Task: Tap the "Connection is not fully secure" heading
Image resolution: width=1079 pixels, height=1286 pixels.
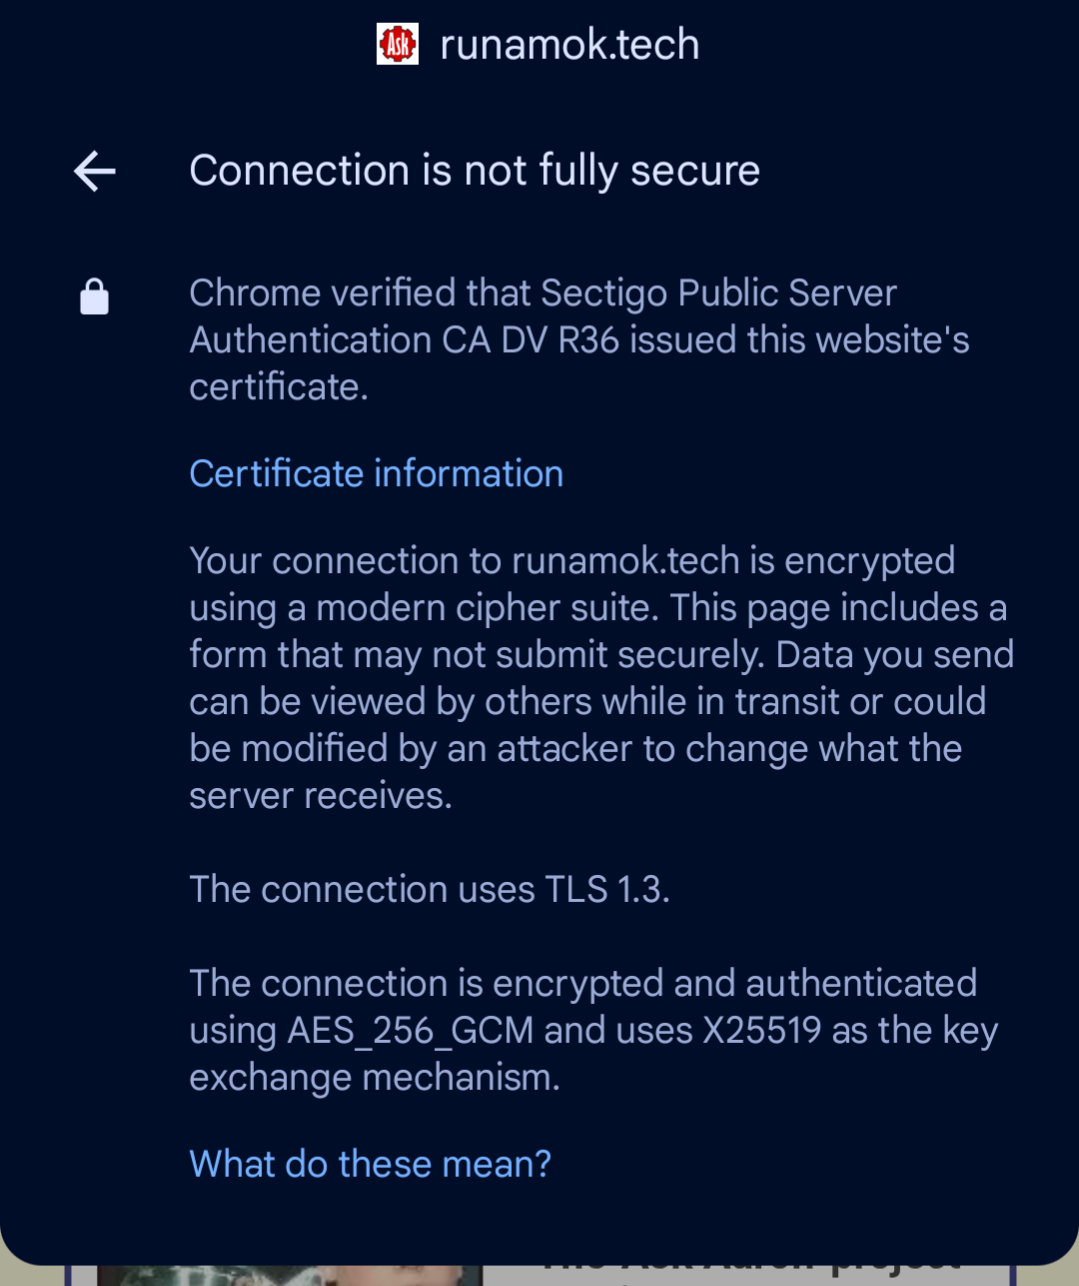Action: click(474, 171)
